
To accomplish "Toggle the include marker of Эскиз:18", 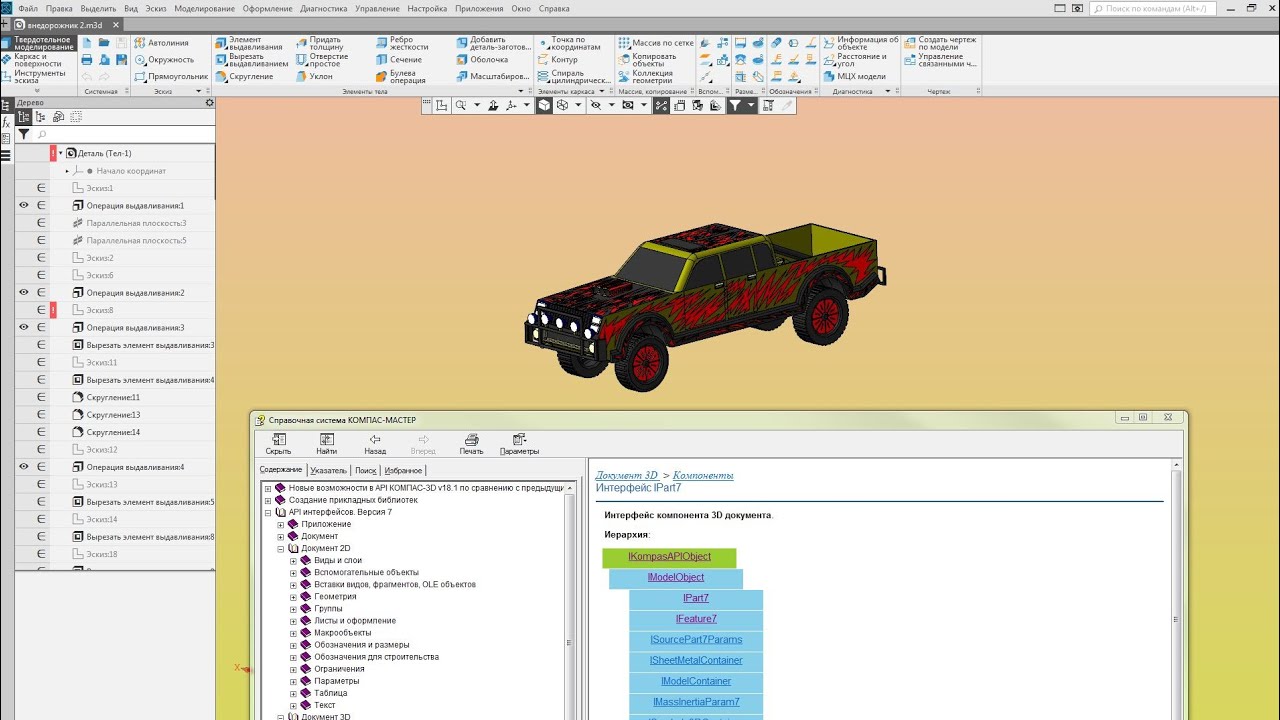I will point(42,554).
